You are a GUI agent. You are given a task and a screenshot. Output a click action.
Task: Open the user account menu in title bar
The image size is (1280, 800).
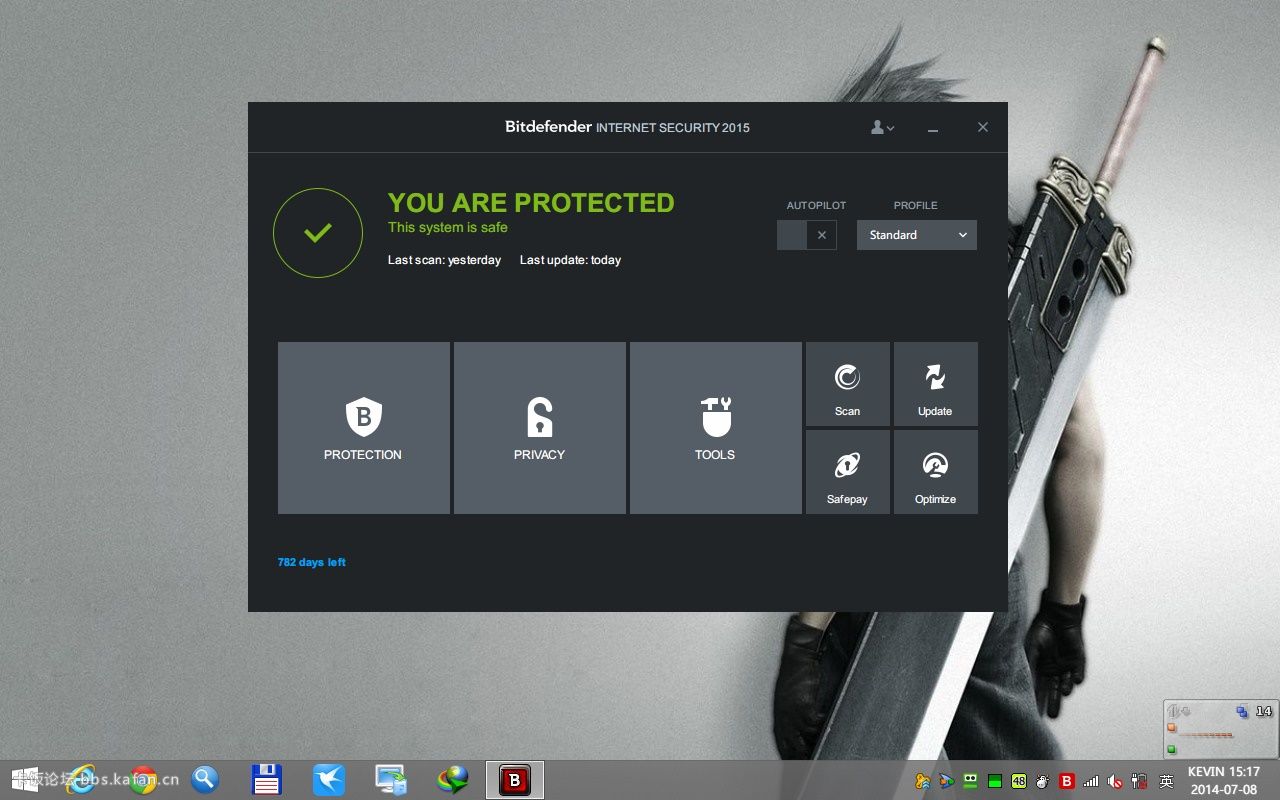[x=882, y=127]
